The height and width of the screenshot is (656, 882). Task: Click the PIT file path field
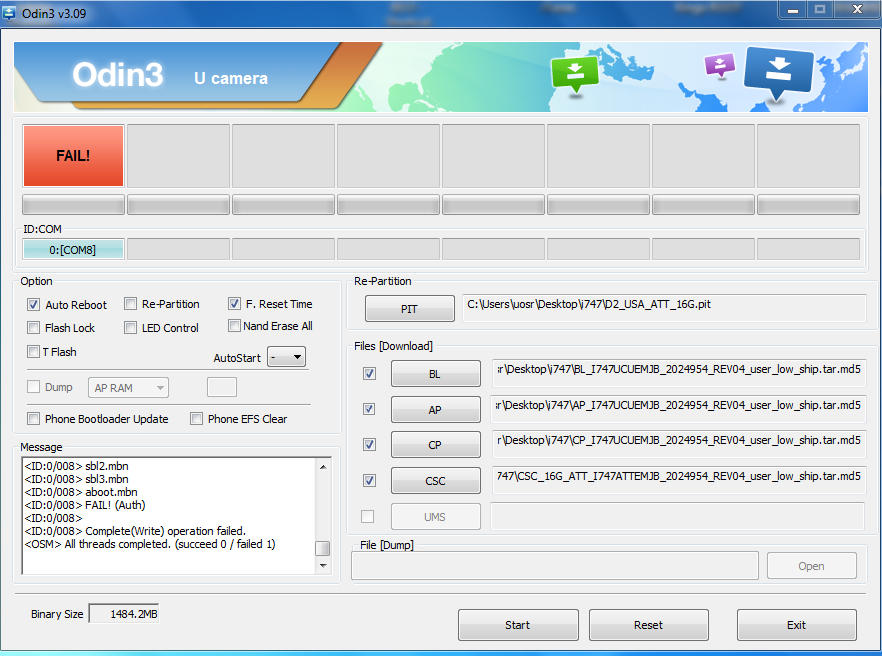pos(664,308)
